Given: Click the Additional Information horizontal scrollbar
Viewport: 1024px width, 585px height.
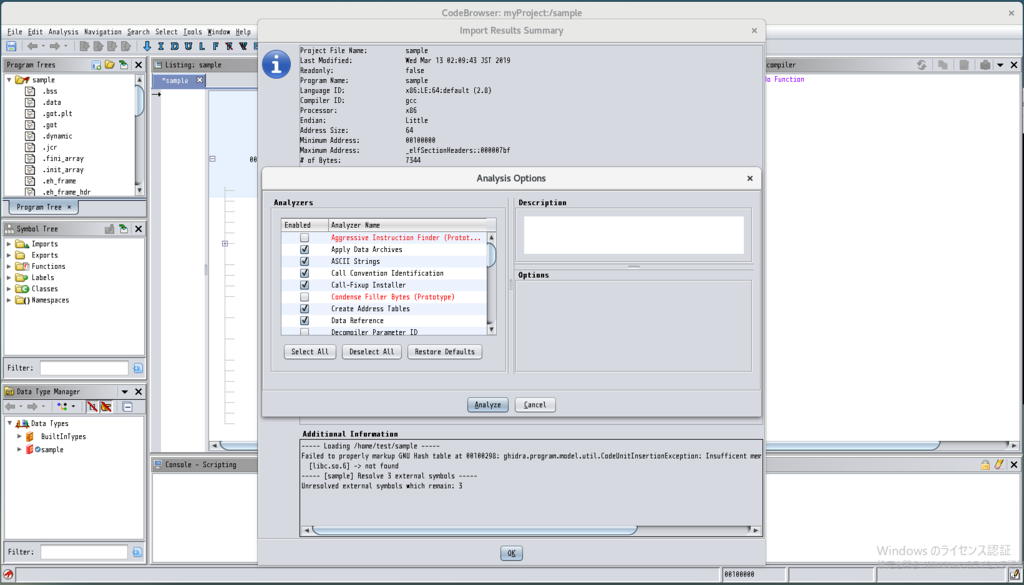Looking at the screenshot, I should tap(530, 530).
